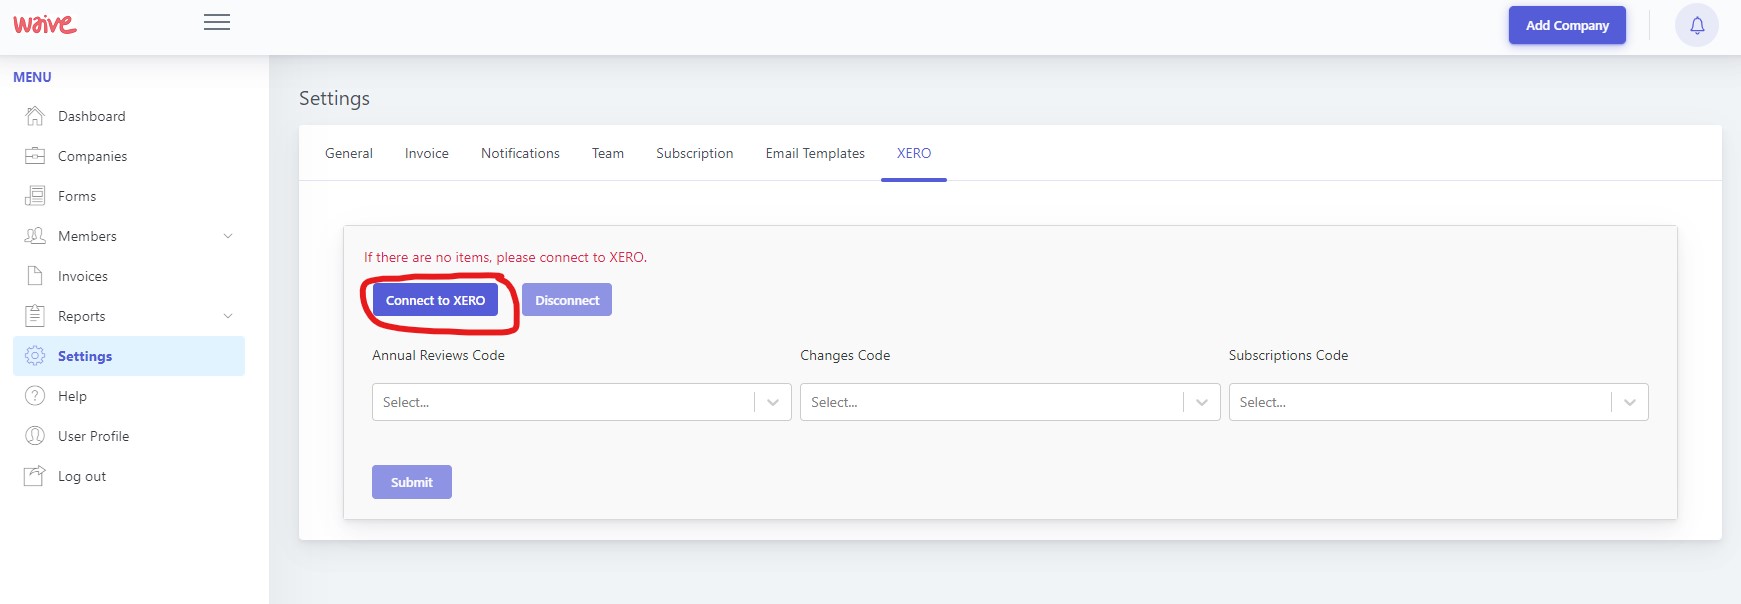Open the Subscriptions Code dropdown arrow
1741x604 pixels.
(x=1630, y=402)
